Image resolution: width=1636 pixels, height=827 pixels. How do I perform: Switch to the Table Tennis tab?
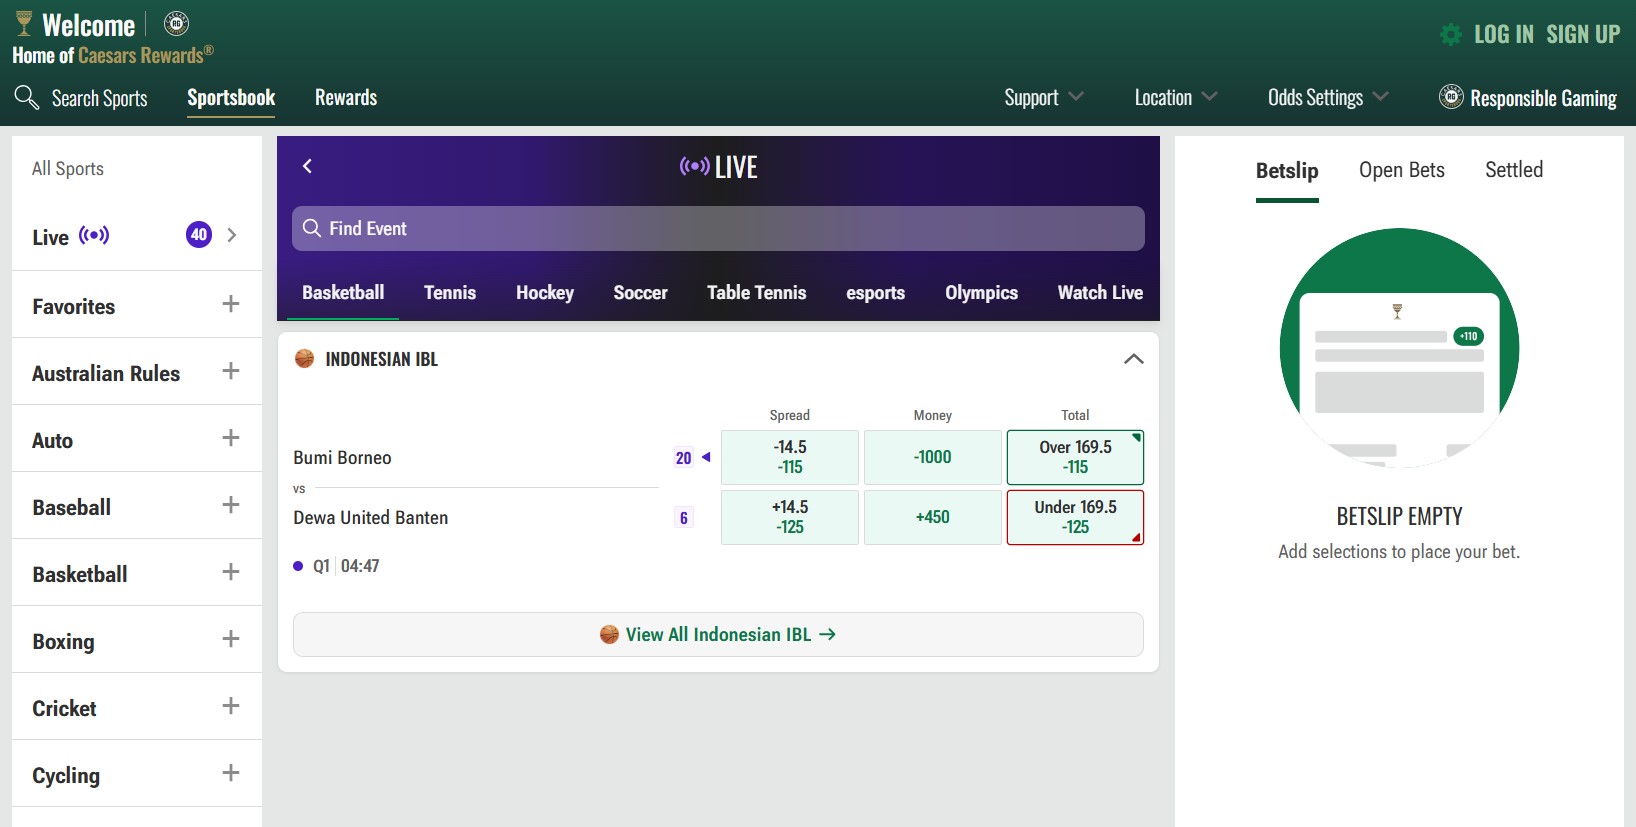pos(756,293)
